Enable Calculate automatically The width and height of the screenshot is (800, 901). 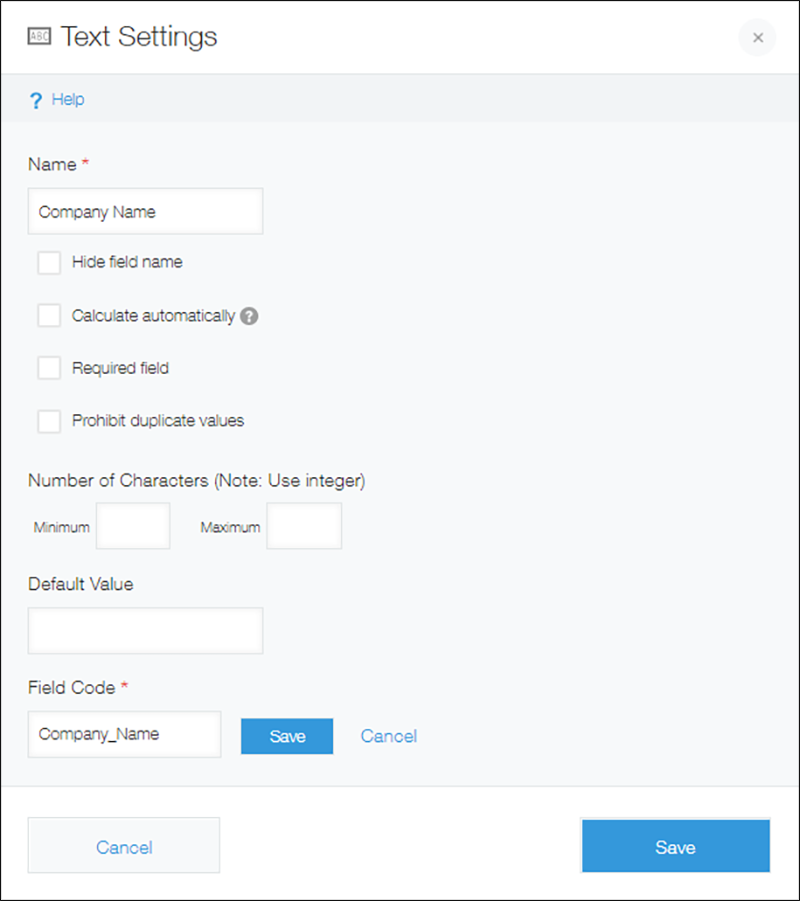[49, 315]
